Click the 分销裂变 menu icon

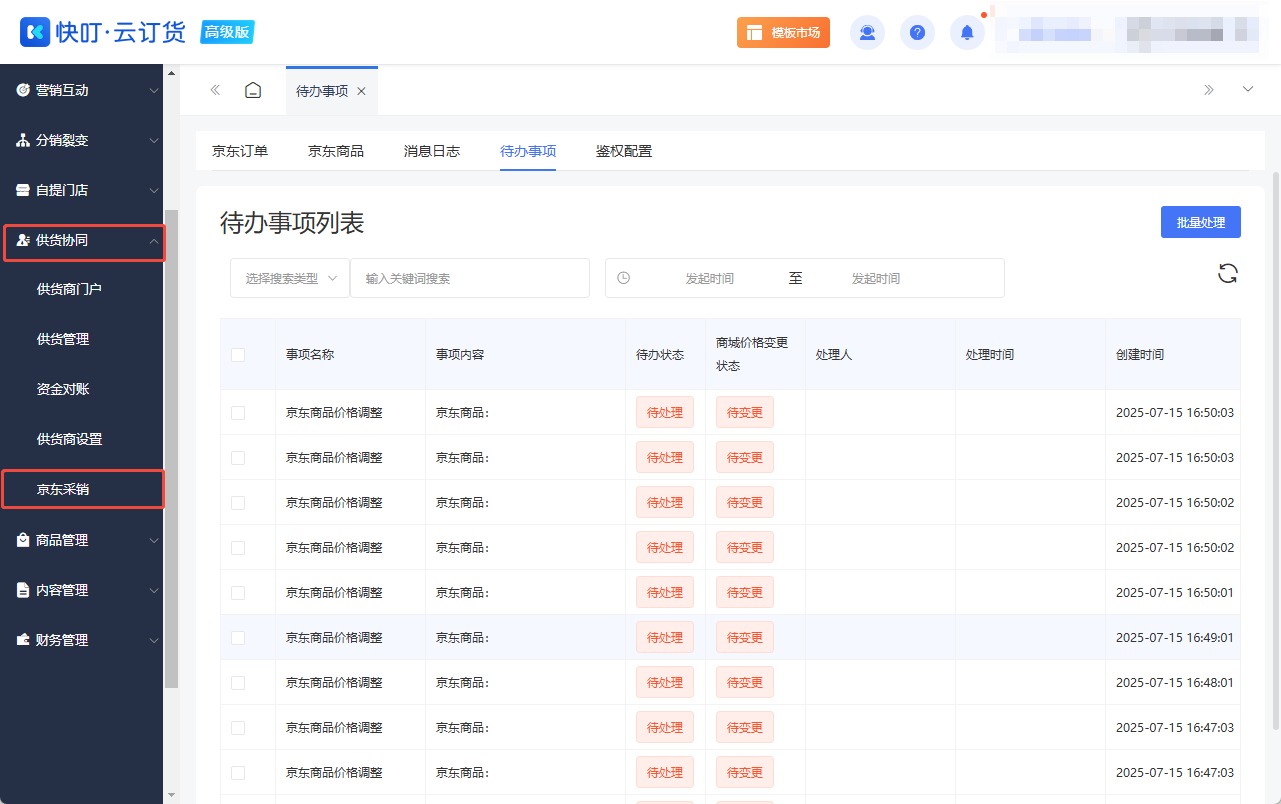tap(23, 140)
